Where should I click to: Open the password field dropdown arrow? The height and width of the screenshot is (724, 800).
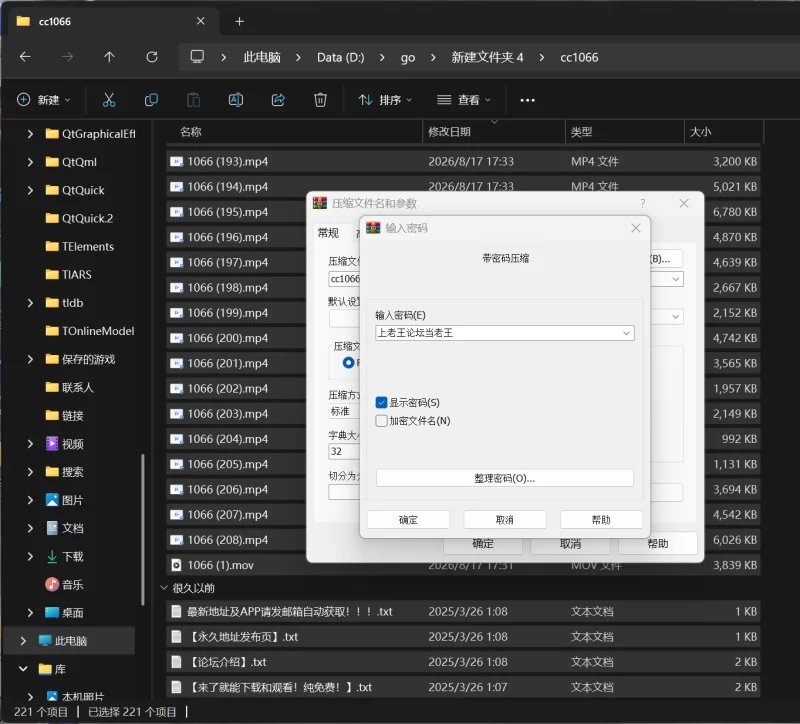626,333
